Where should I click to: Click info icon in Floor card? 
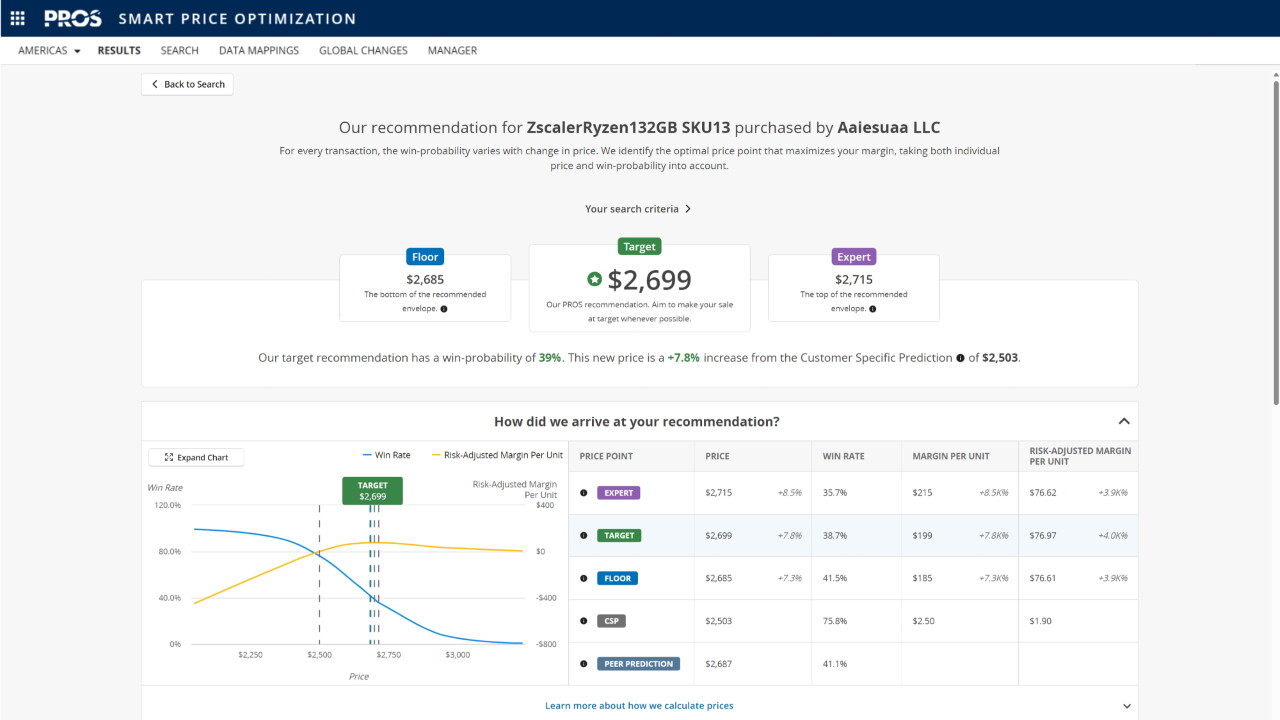click(444, 309)
